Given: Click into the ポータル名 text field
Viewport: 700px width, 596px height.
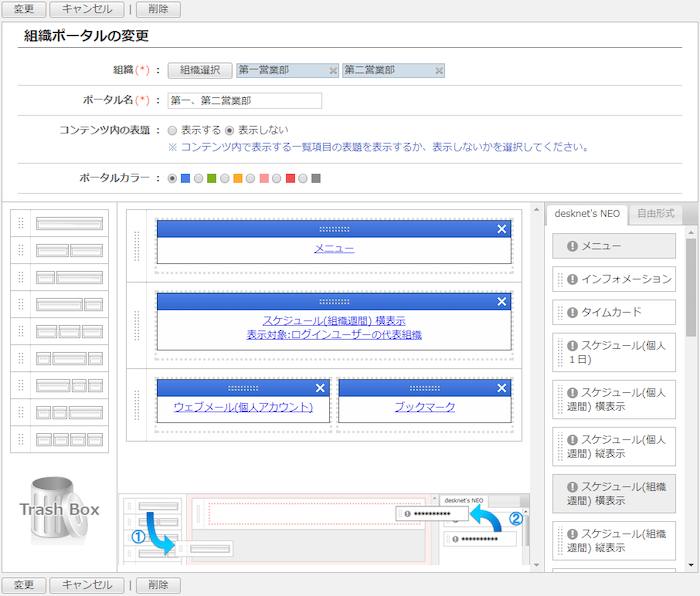Looking at the screenshot, I should (x=244, y=100).
